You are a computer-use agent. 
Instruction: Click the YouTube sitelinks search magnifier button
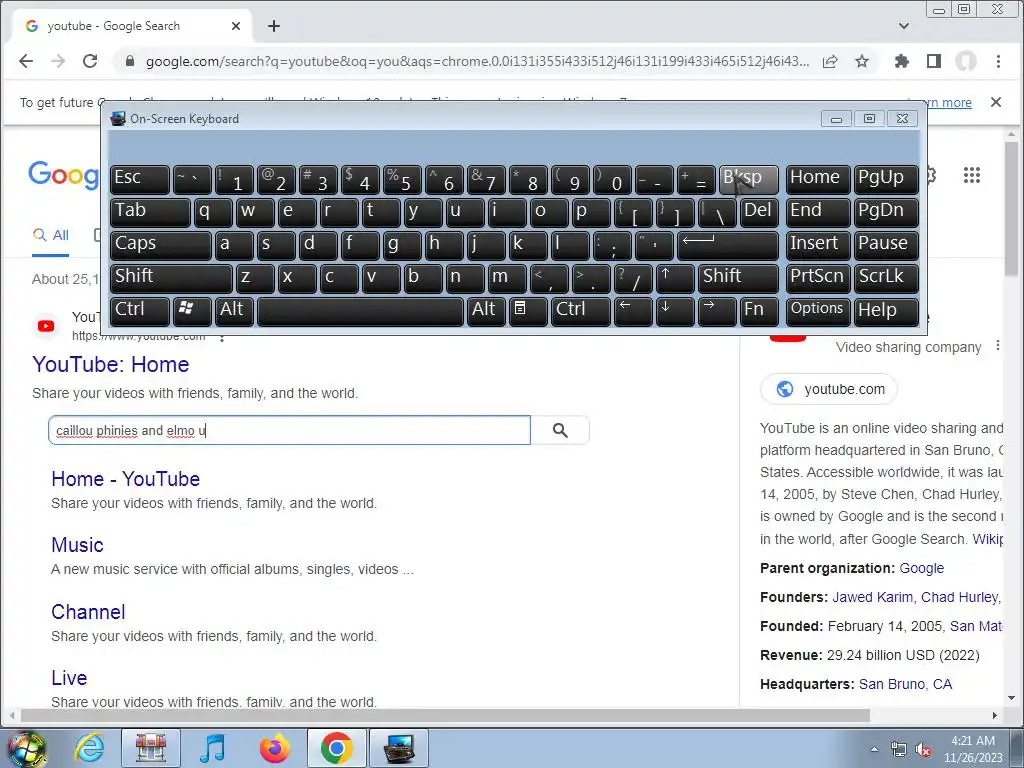pos(560,430)
